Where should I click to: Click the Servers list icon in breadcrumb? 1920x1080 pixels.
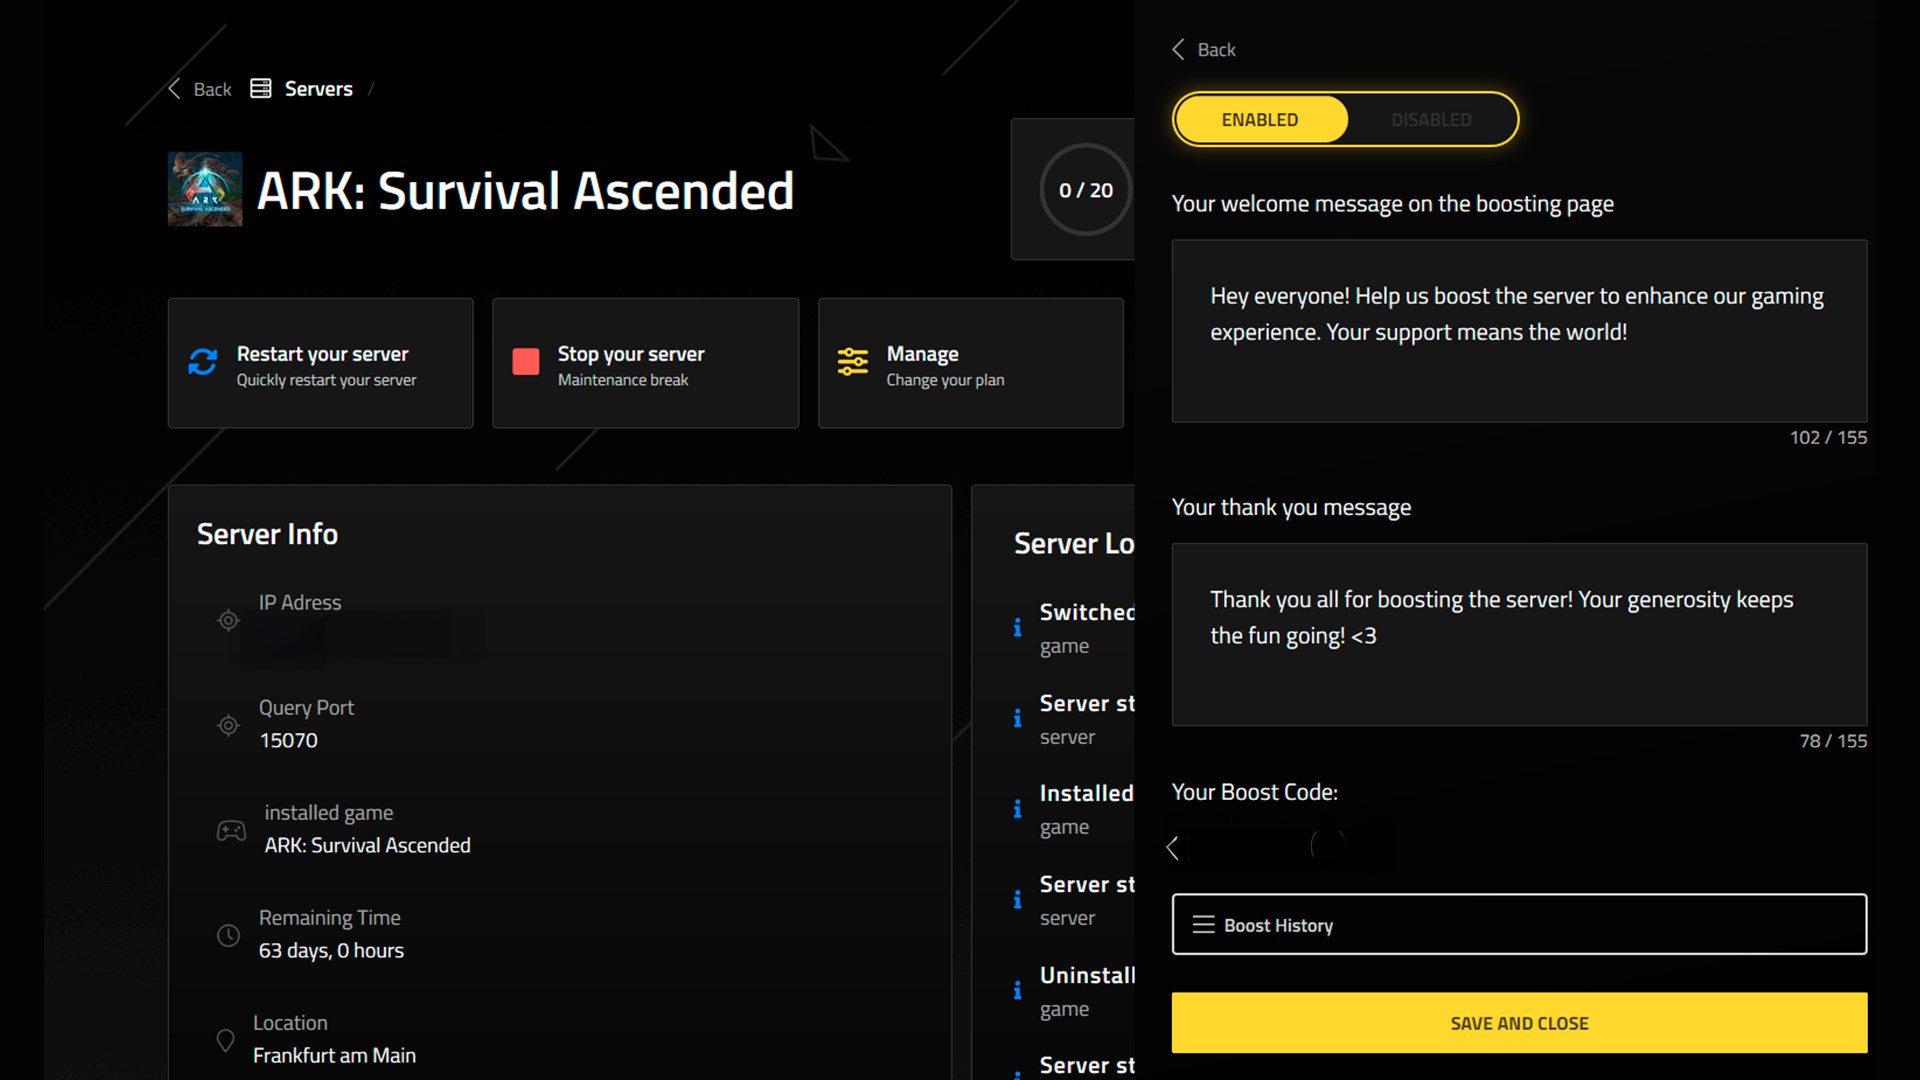259,88
